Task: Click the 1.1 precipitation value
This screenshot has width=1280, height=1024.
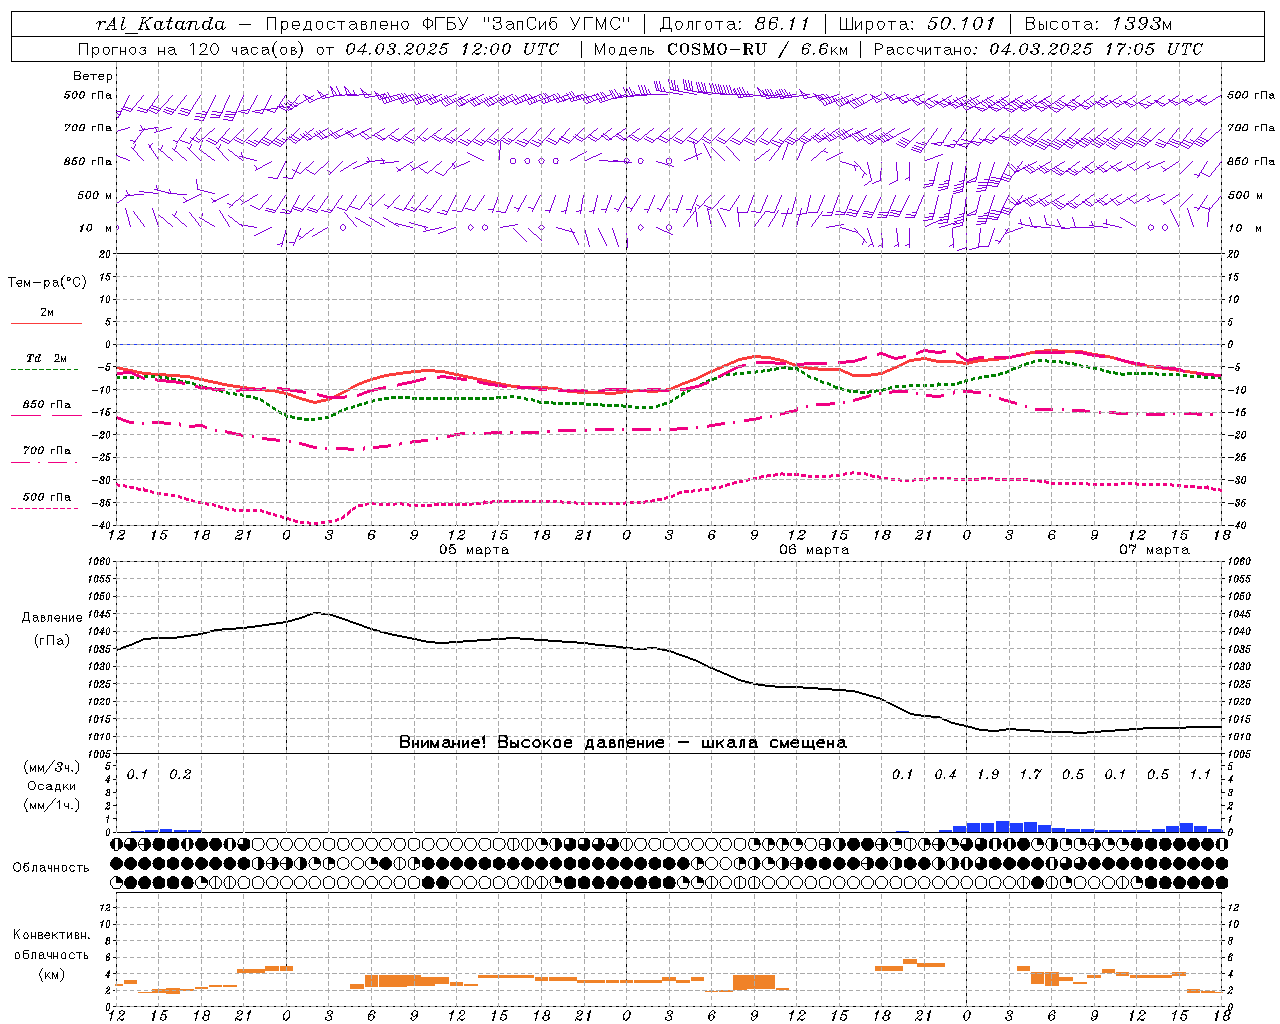Action: tap(1200, 774)
